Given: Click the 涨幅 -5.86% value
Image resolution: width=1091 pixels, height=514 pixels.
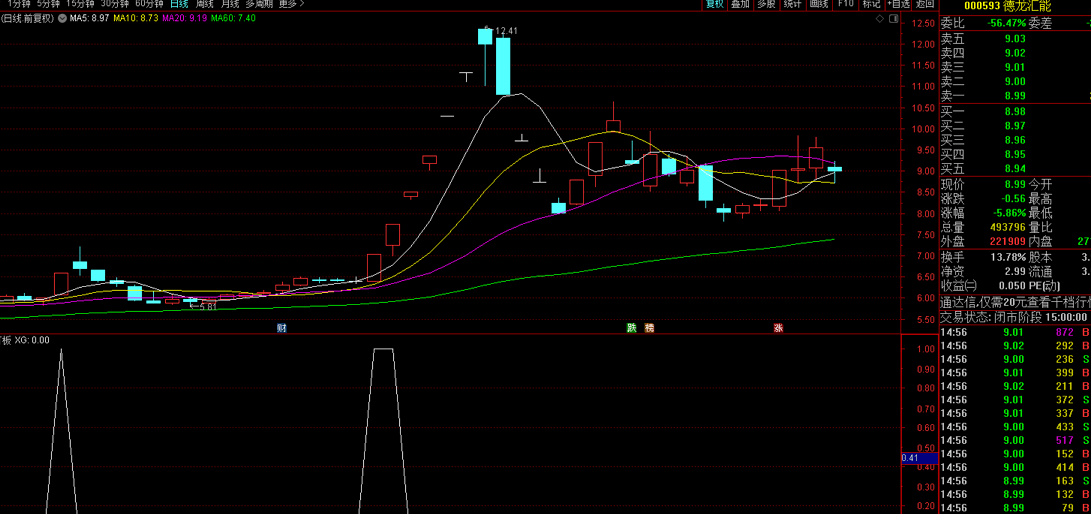Looking at the screenshot, I should (x=1008, y=214).
